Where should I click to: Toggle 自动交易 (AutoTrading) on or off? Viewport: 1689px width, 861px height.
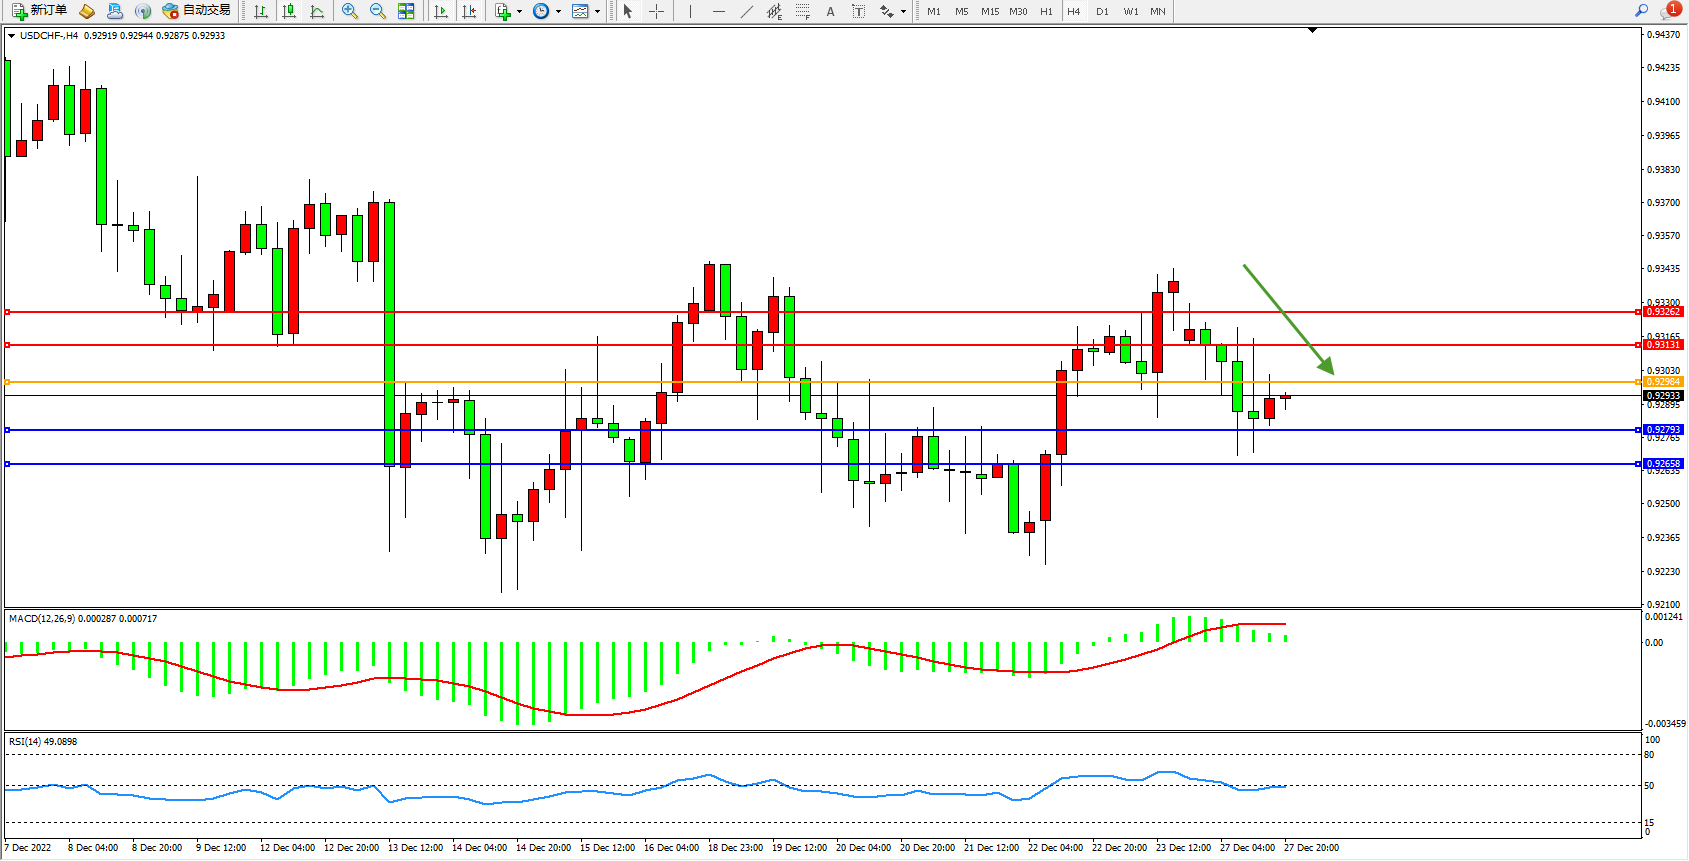pyautogui.click(x=197, y=11)
